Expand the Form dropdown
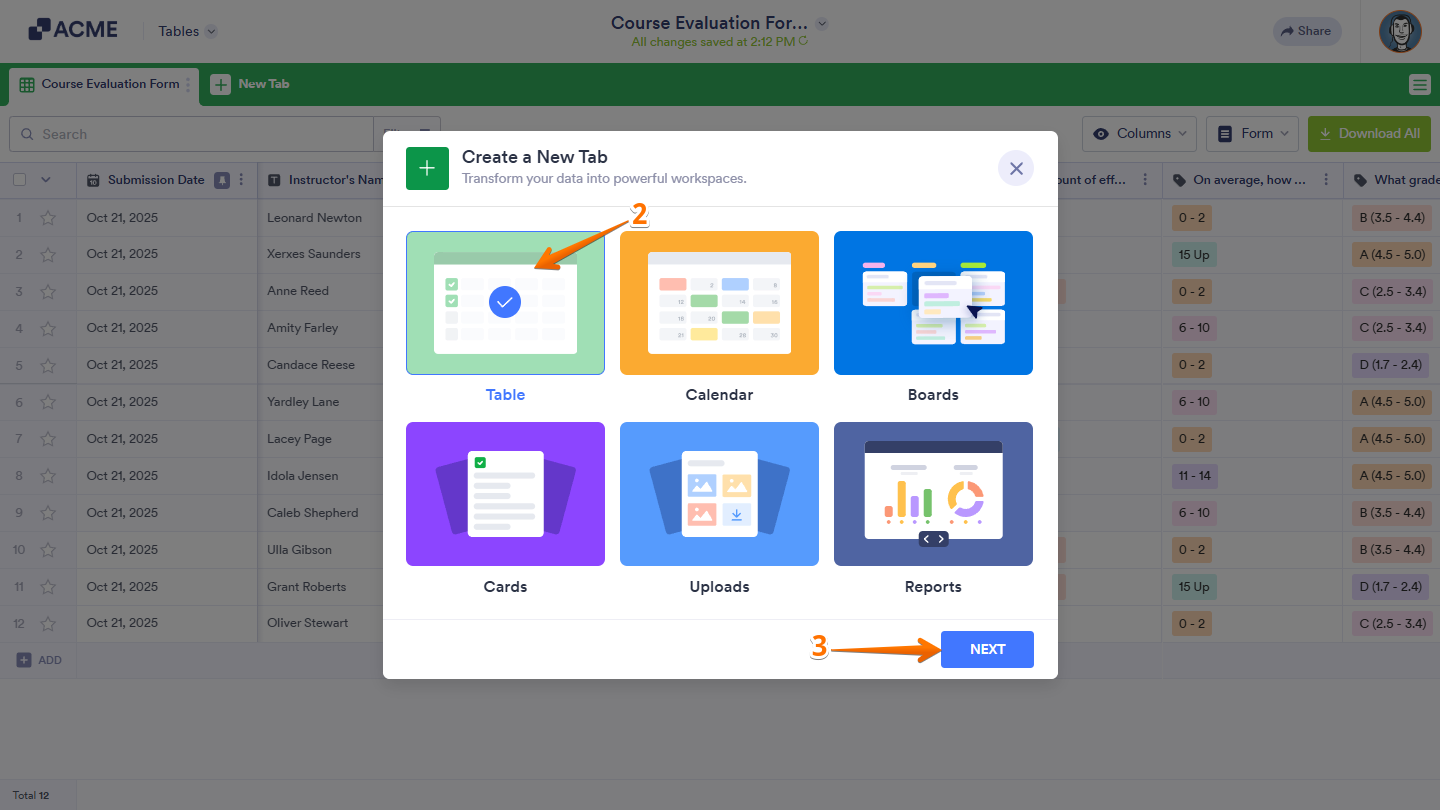Viewport: 1440px width, 810px height. tap(1252, 133)
